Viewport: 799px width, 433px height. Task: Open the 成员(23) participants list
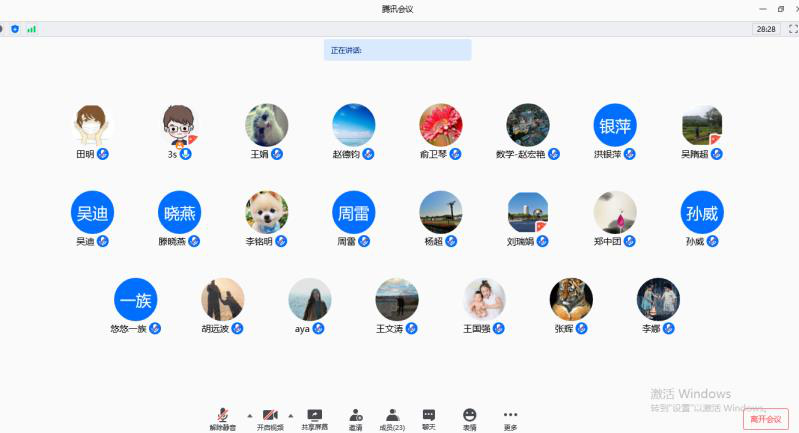click(392, 418)
